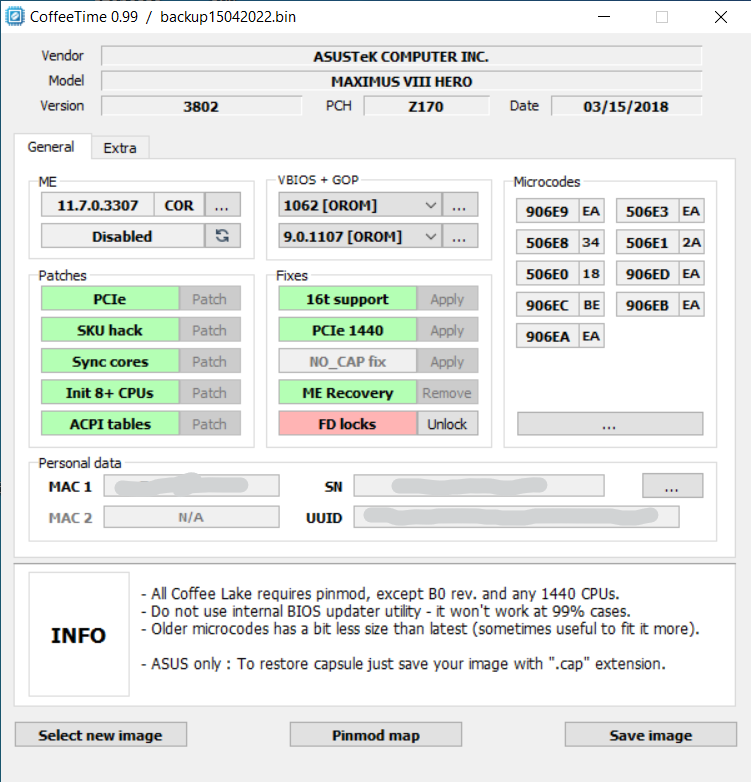Viewport: 751px width, 782px height.
Task: Click Remove beside ME Recovery
Action: coord(447,392)
